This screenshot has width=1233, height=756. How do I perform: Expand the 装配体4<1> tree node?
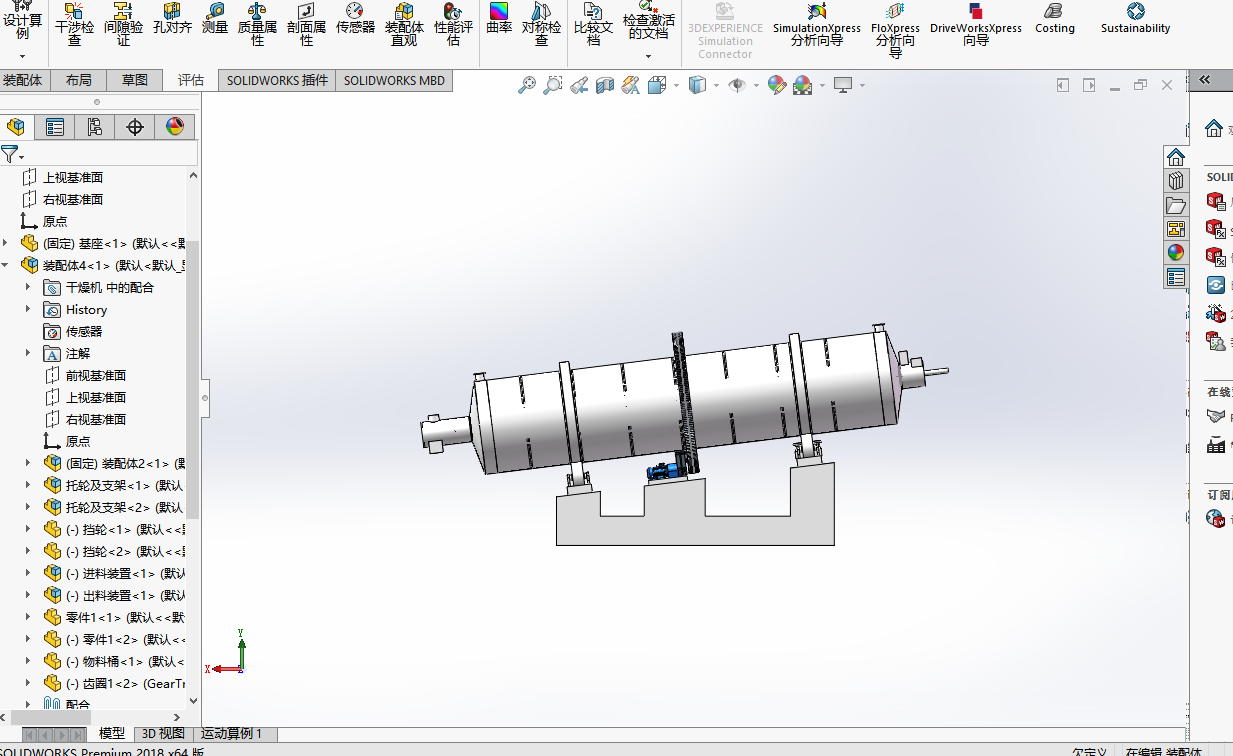click(x=5, y=265)
